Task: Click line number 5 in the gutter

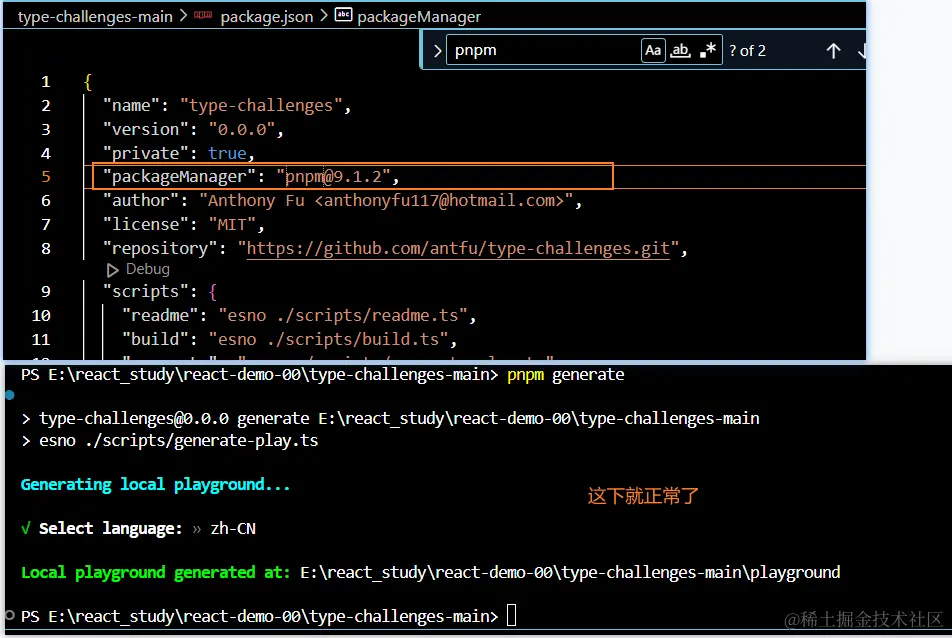Action: click(46, 177)
